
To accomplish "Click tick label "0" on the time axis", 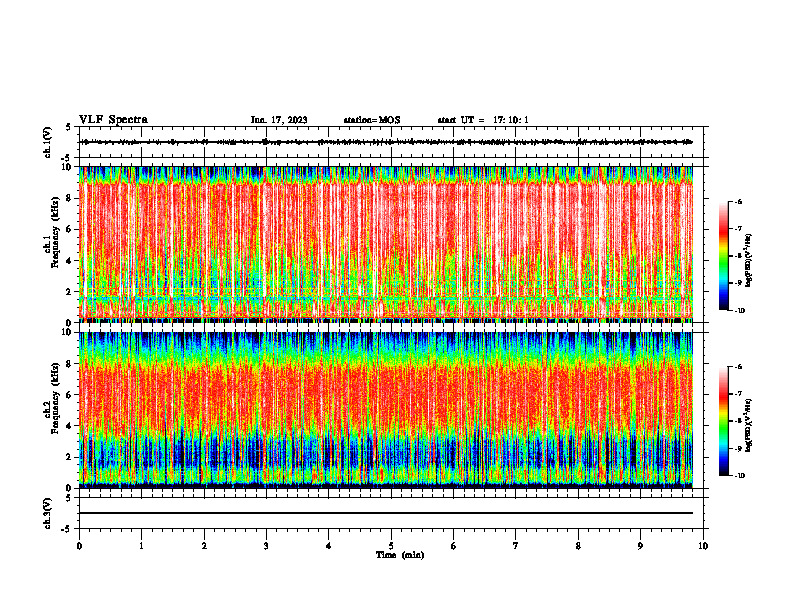I will point(79,546).
